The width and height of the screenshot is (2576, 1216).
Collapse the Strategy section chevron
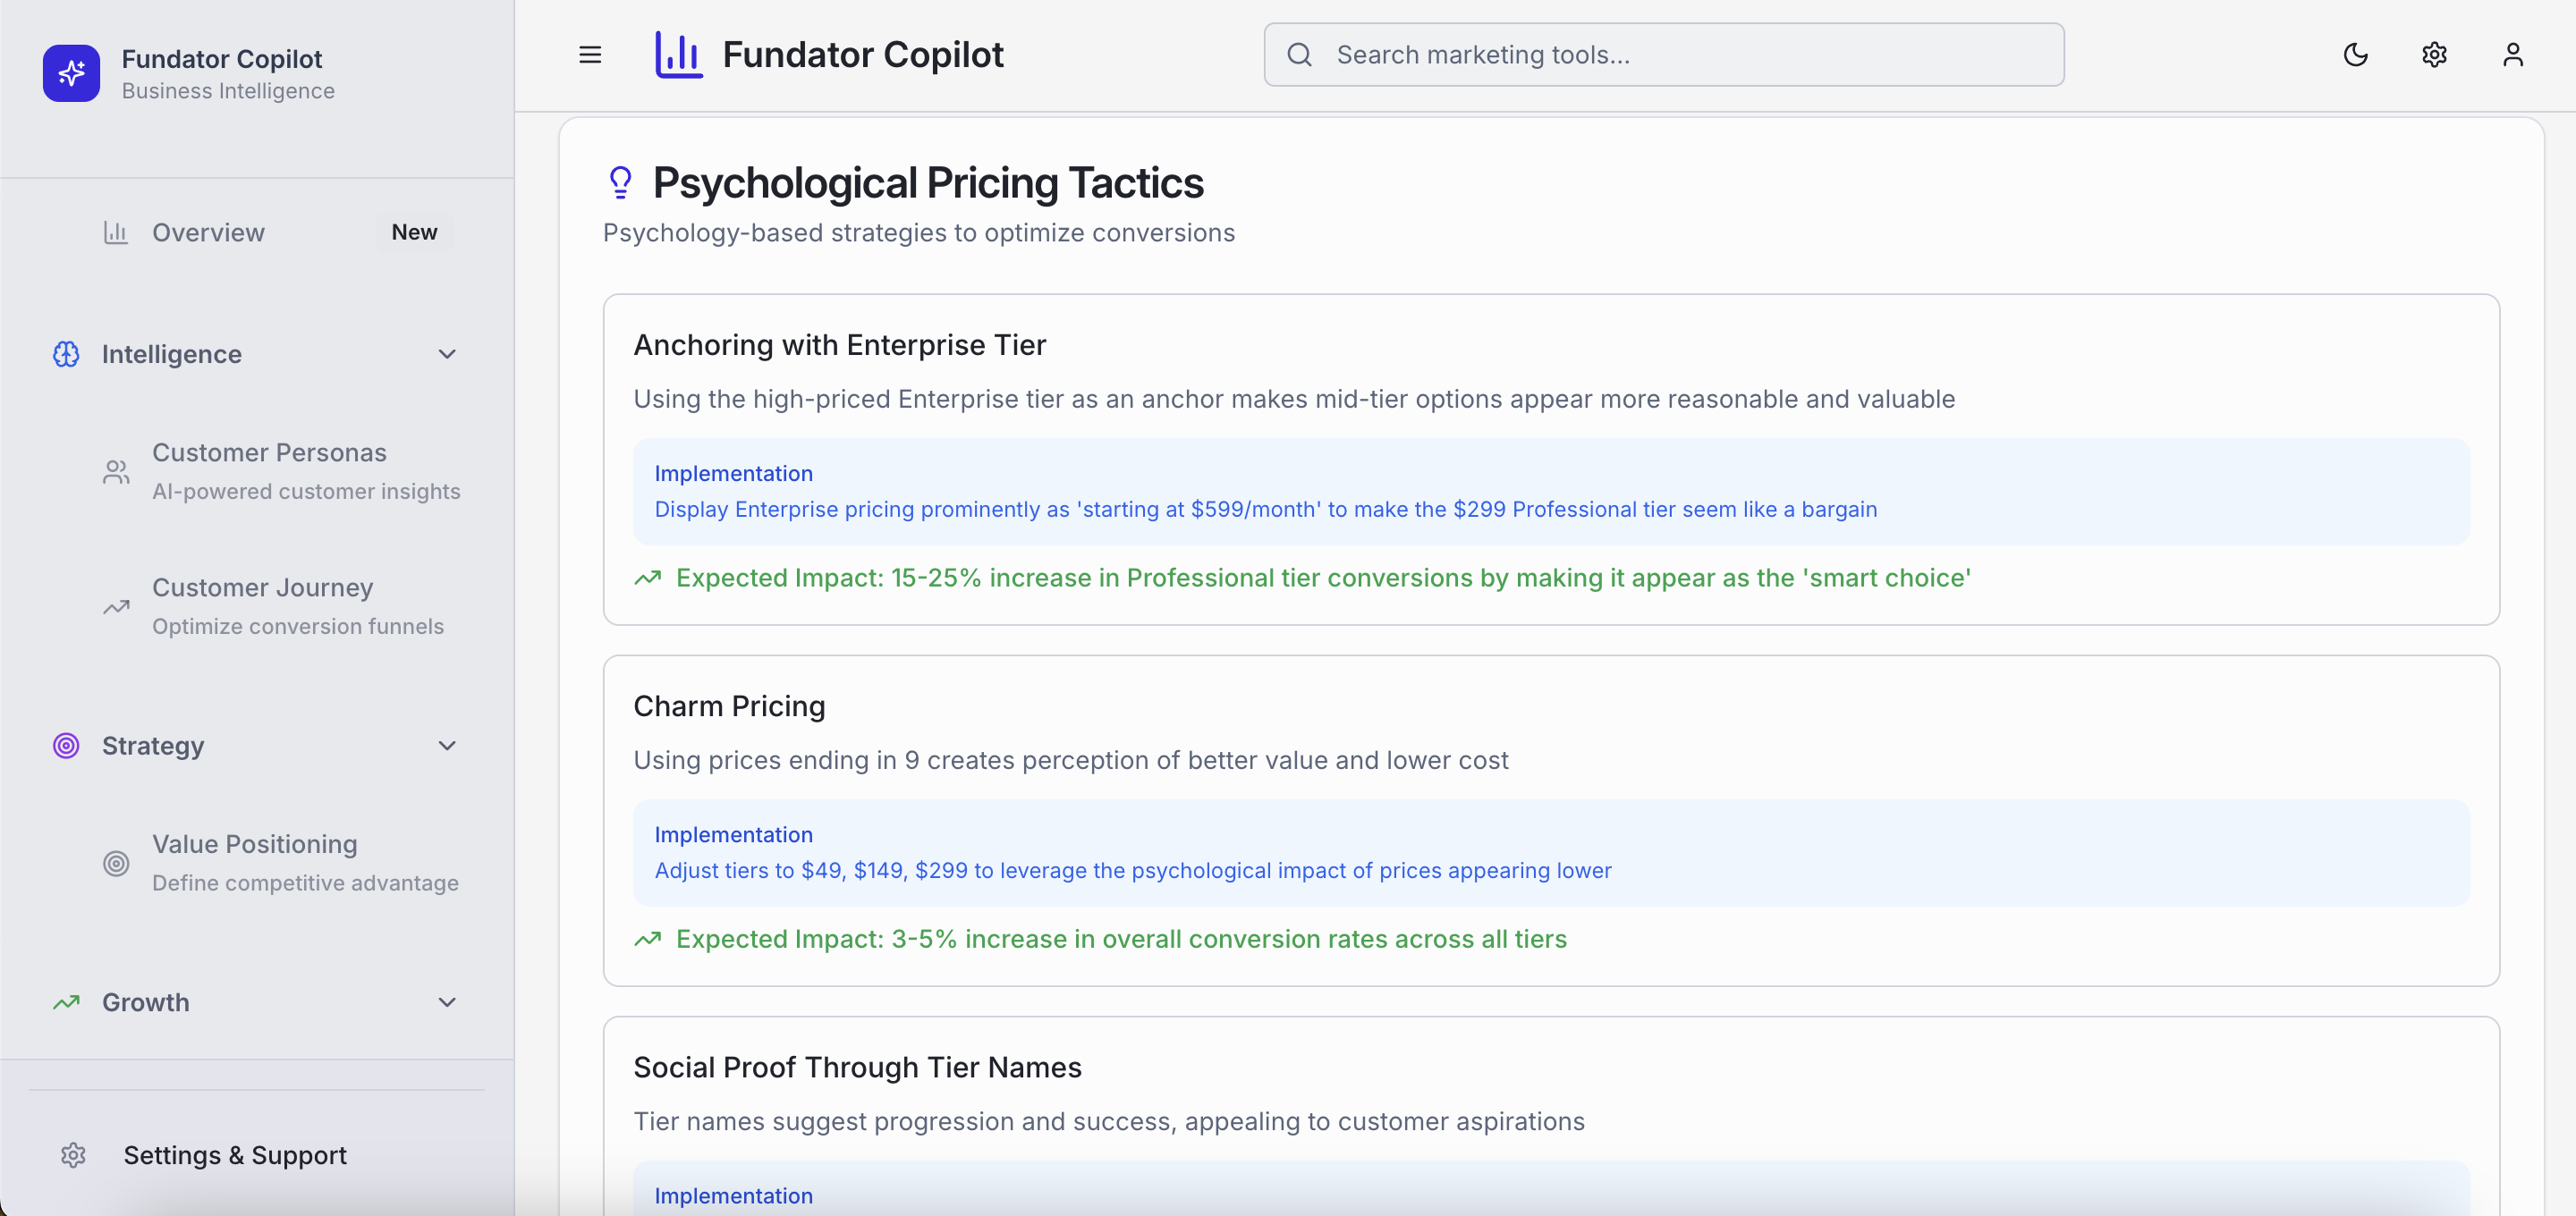447,746
